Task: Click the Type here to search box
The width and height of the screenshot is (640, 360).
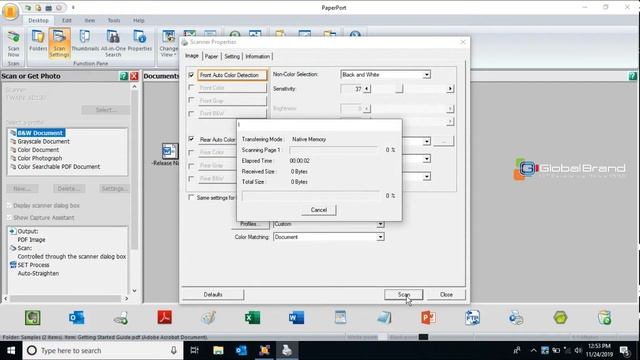Action: [x=103, y=350]
